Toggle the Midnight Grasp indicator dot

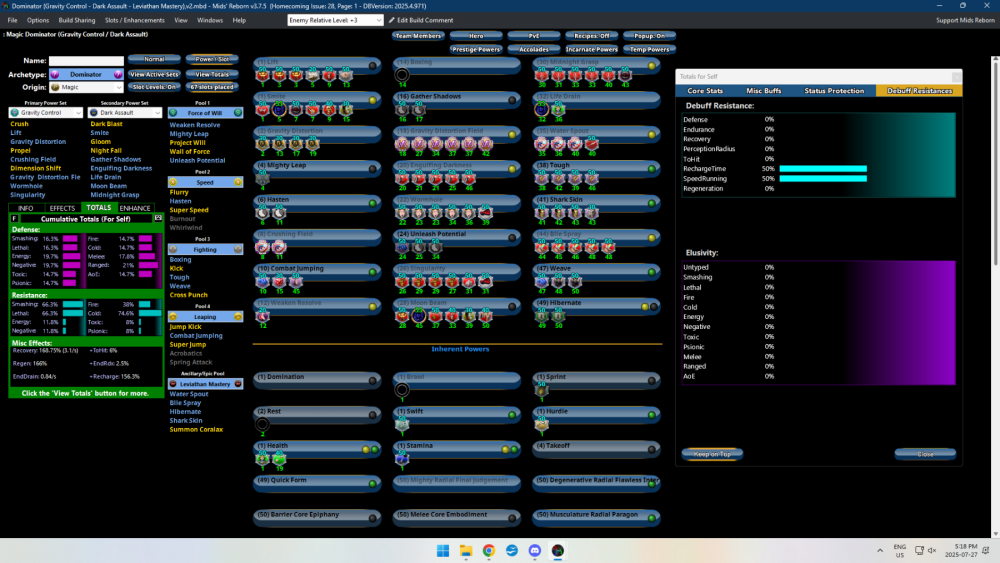pyautogui.click(x=651, y=66)
